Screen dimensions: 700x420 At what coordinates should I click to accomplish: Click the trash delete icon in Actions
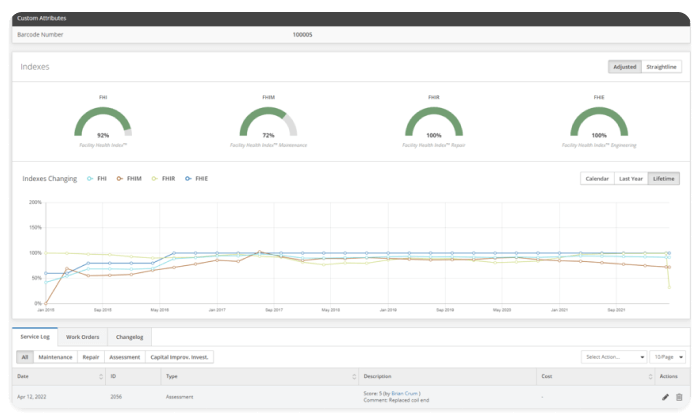pyautogui.click(x=679, y=397)
